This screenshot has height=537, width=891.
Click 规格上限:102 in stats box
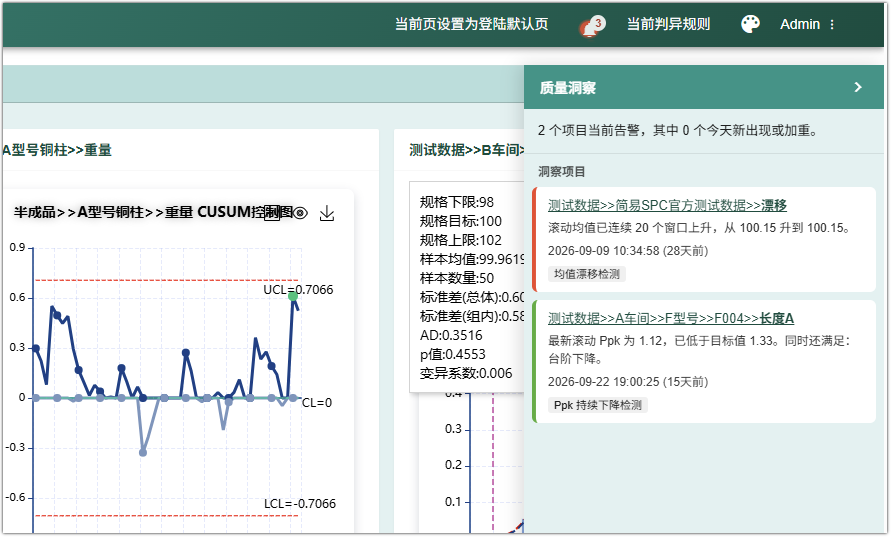pyautogui.click(x=461, y=240)
